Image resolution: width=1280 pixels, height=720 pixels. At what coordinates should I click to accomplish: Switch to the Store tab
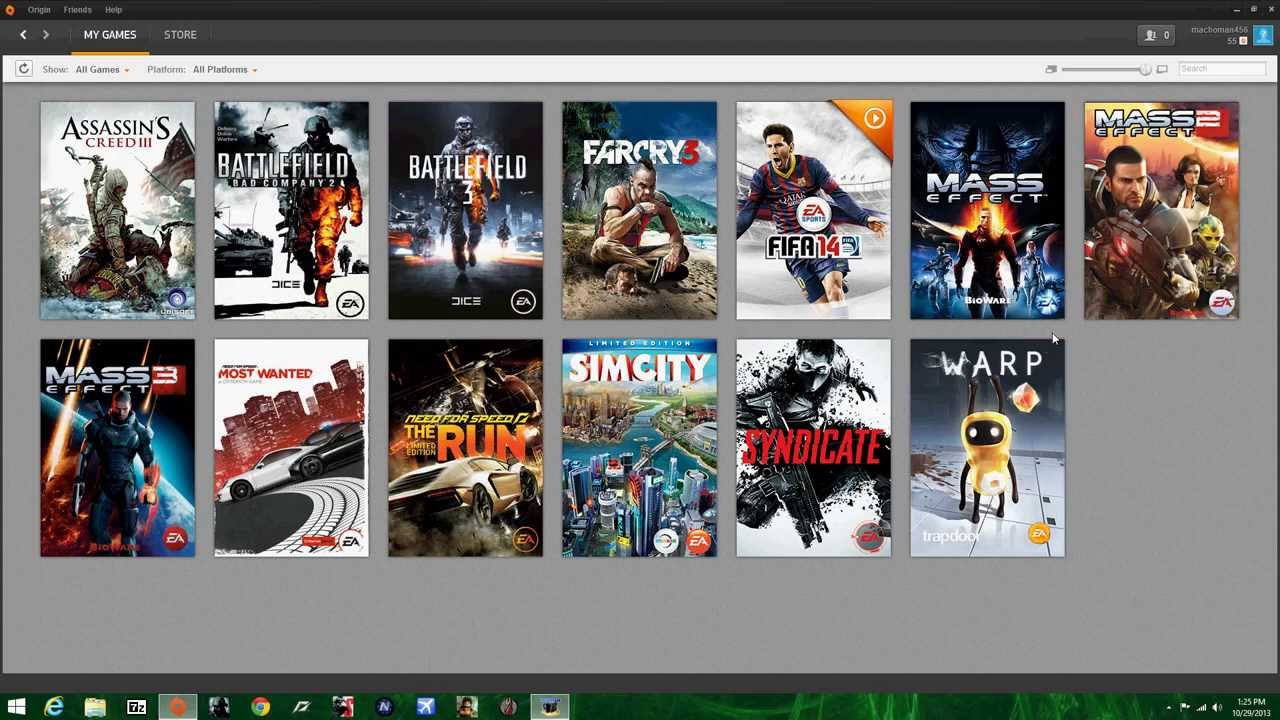coord(180,35)
